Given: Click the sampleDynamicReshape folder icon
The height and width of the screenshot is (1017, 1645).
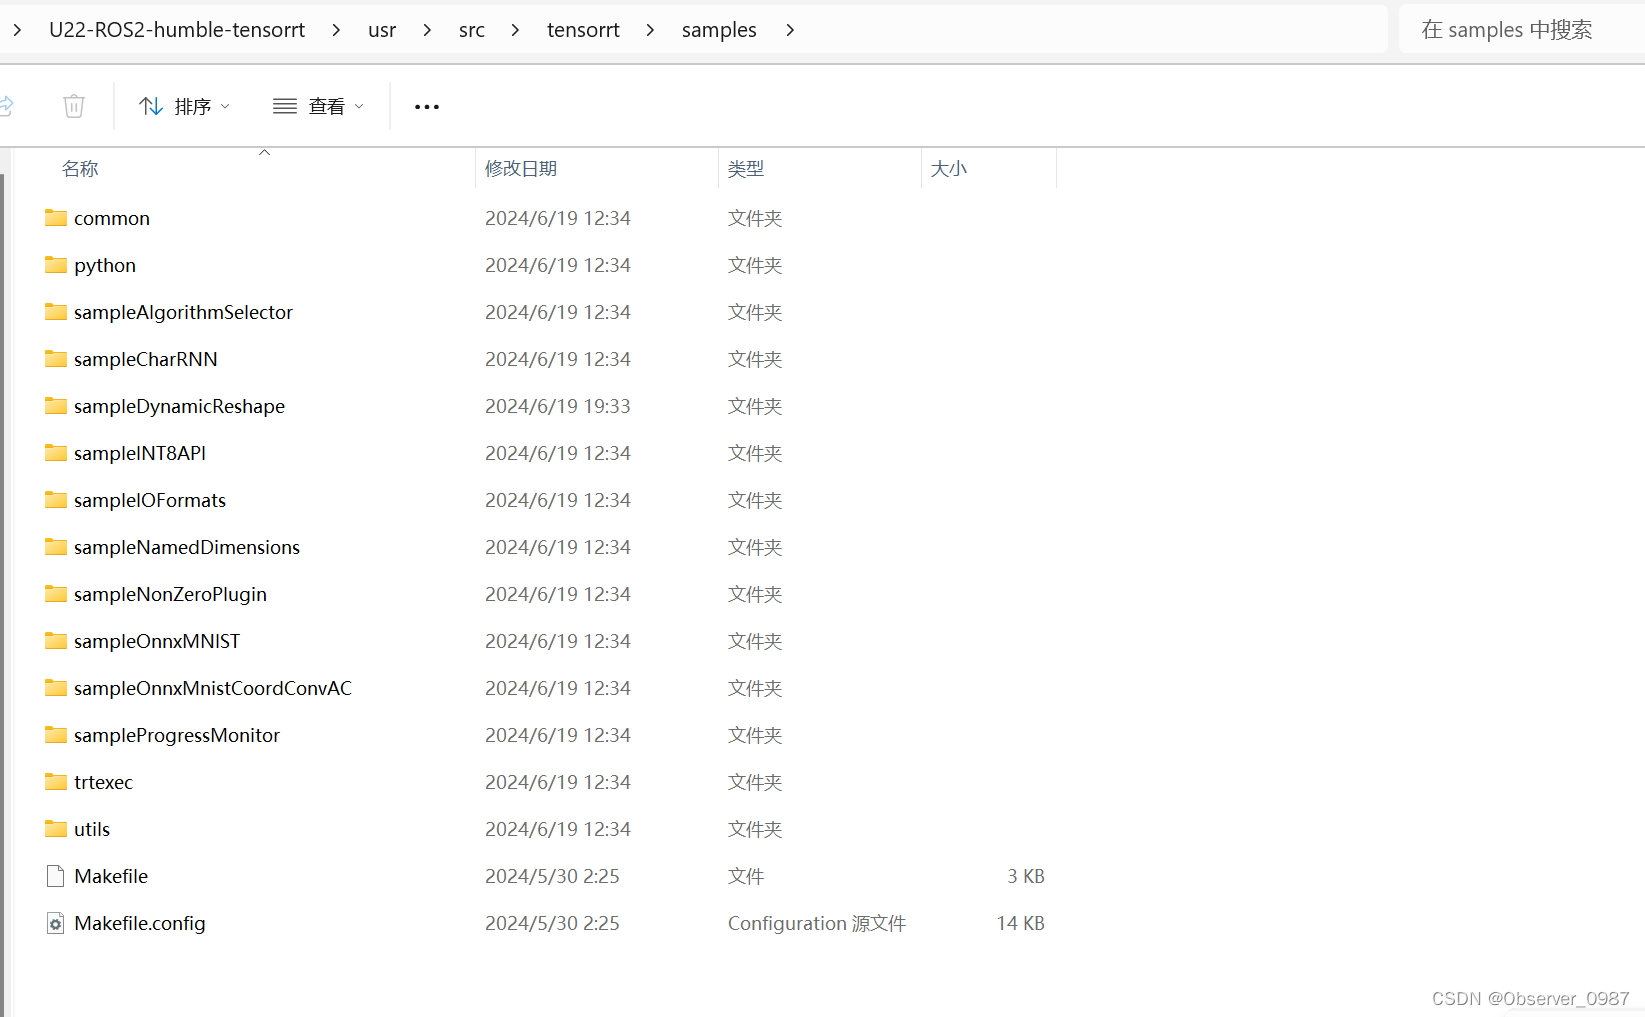Looking at the screenshot, I should (56, 405).
